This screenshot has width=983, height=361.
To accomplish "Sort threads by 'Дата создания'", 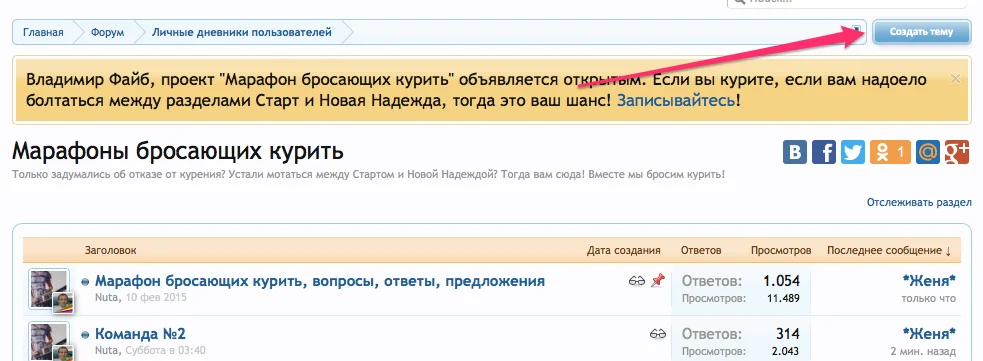I will click(x=624, y=250).
